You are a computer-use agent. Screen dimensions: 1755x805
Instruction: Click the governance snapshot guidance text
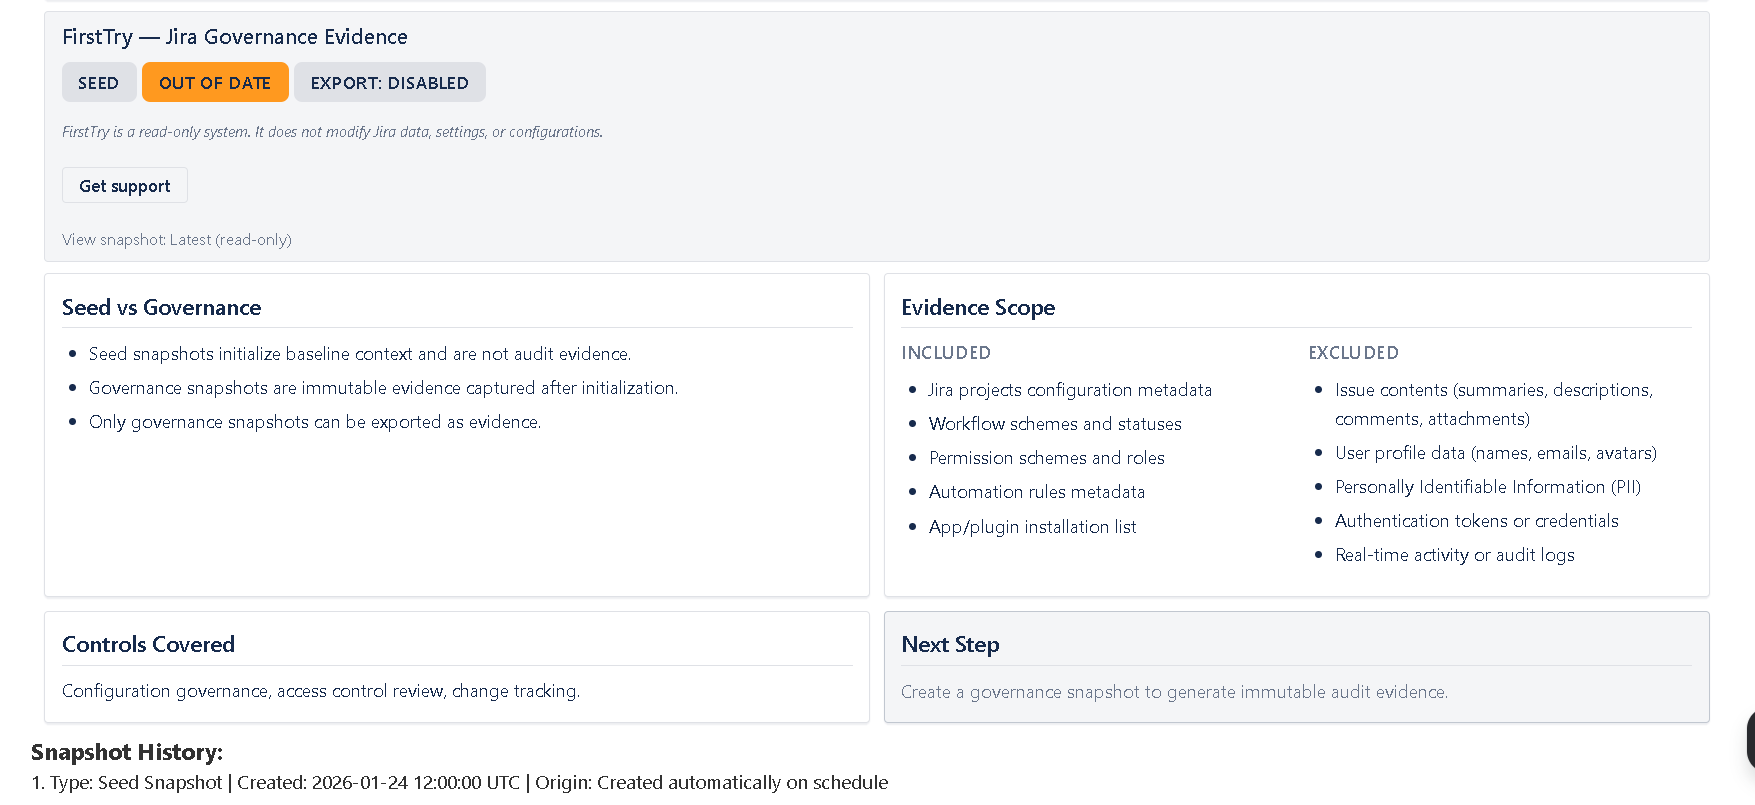(x=1175, y=691)
